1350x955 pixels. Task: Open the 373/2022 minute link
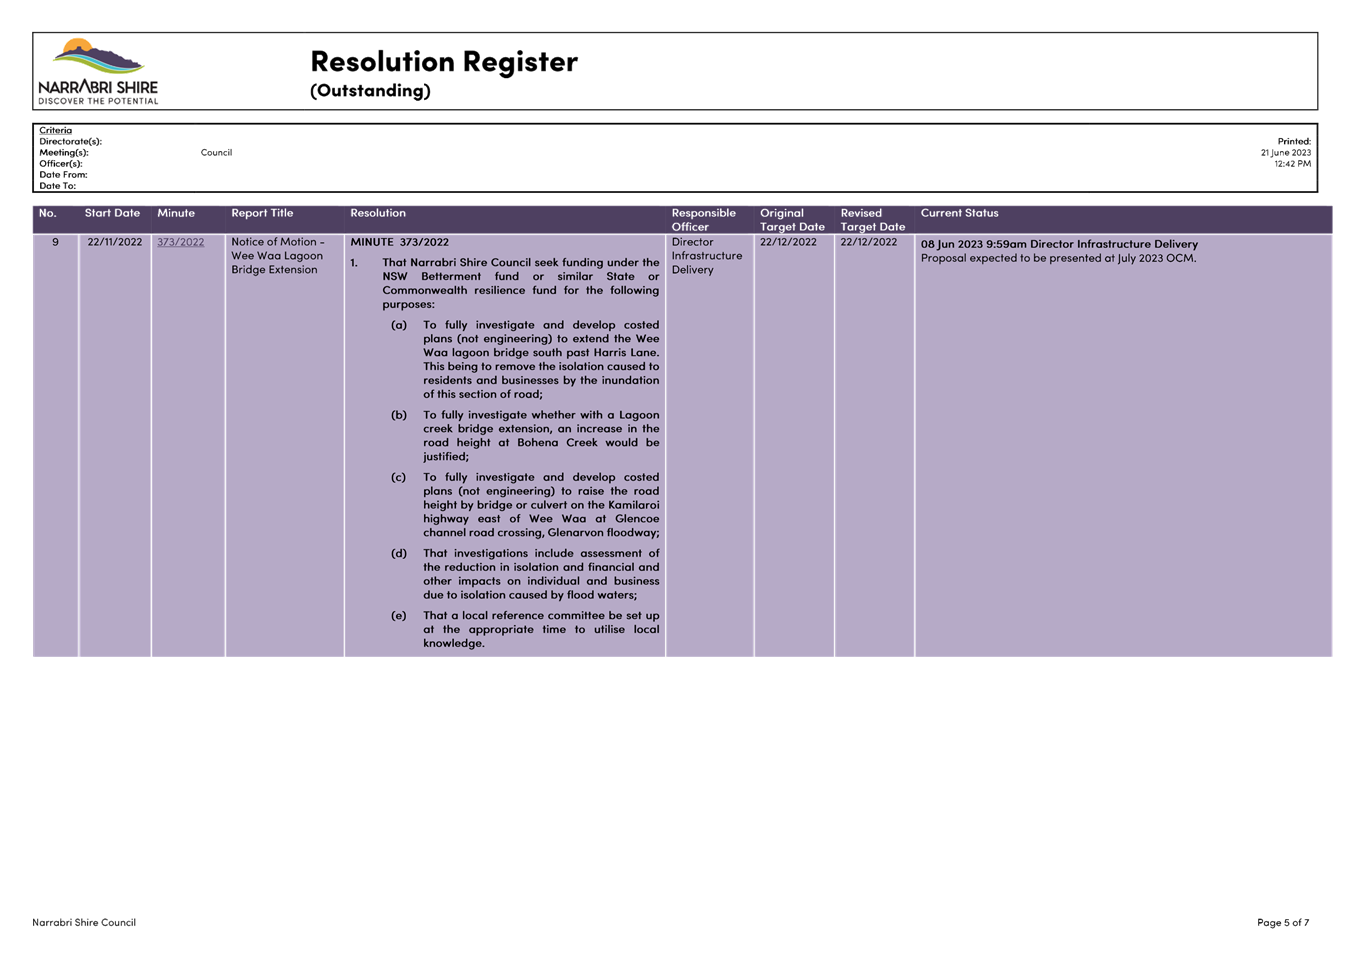click(180, 242)
